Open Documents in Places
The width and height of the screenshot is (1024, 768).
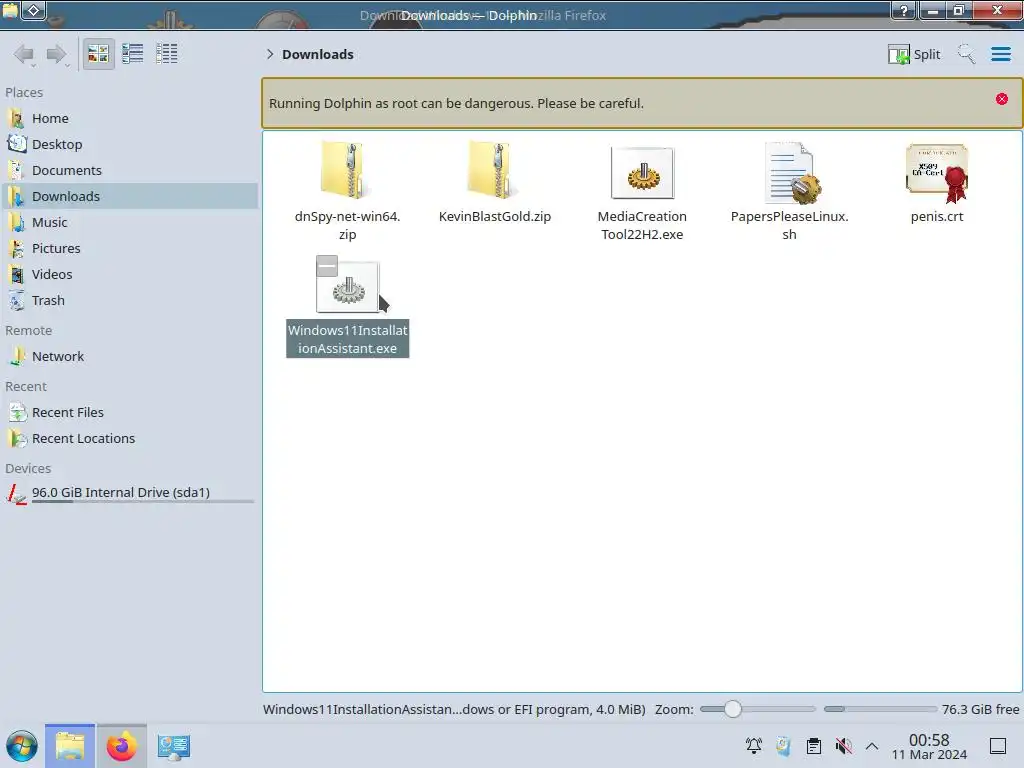coord(129,170)
